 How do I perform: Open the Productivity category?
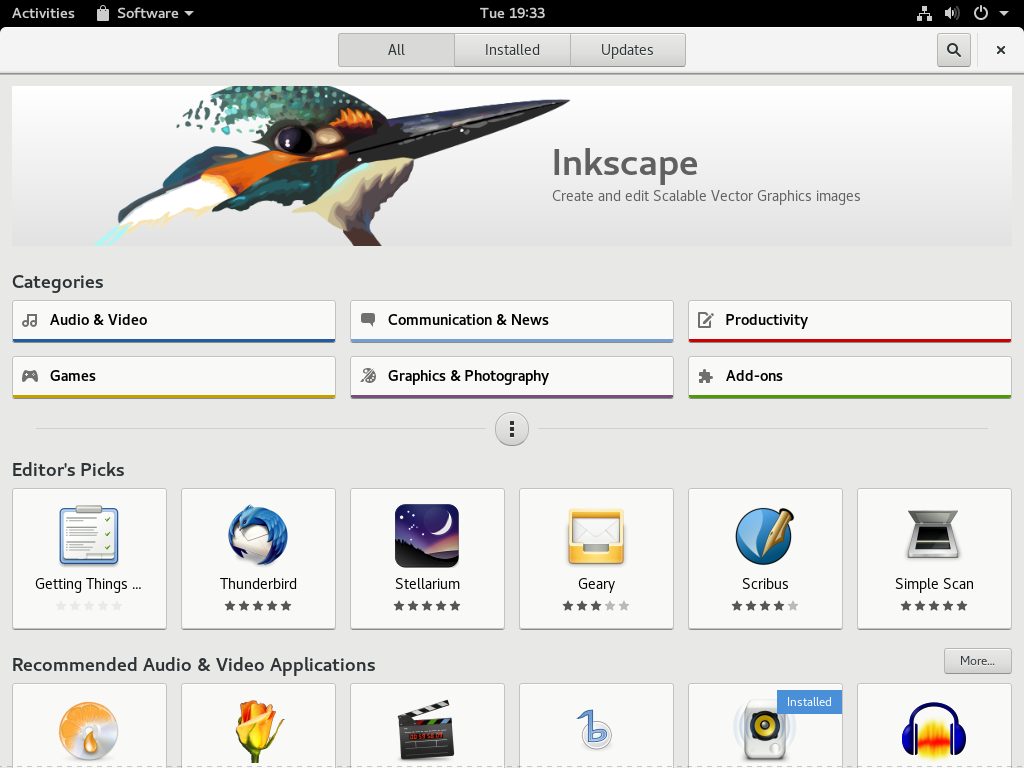[850, 321]
